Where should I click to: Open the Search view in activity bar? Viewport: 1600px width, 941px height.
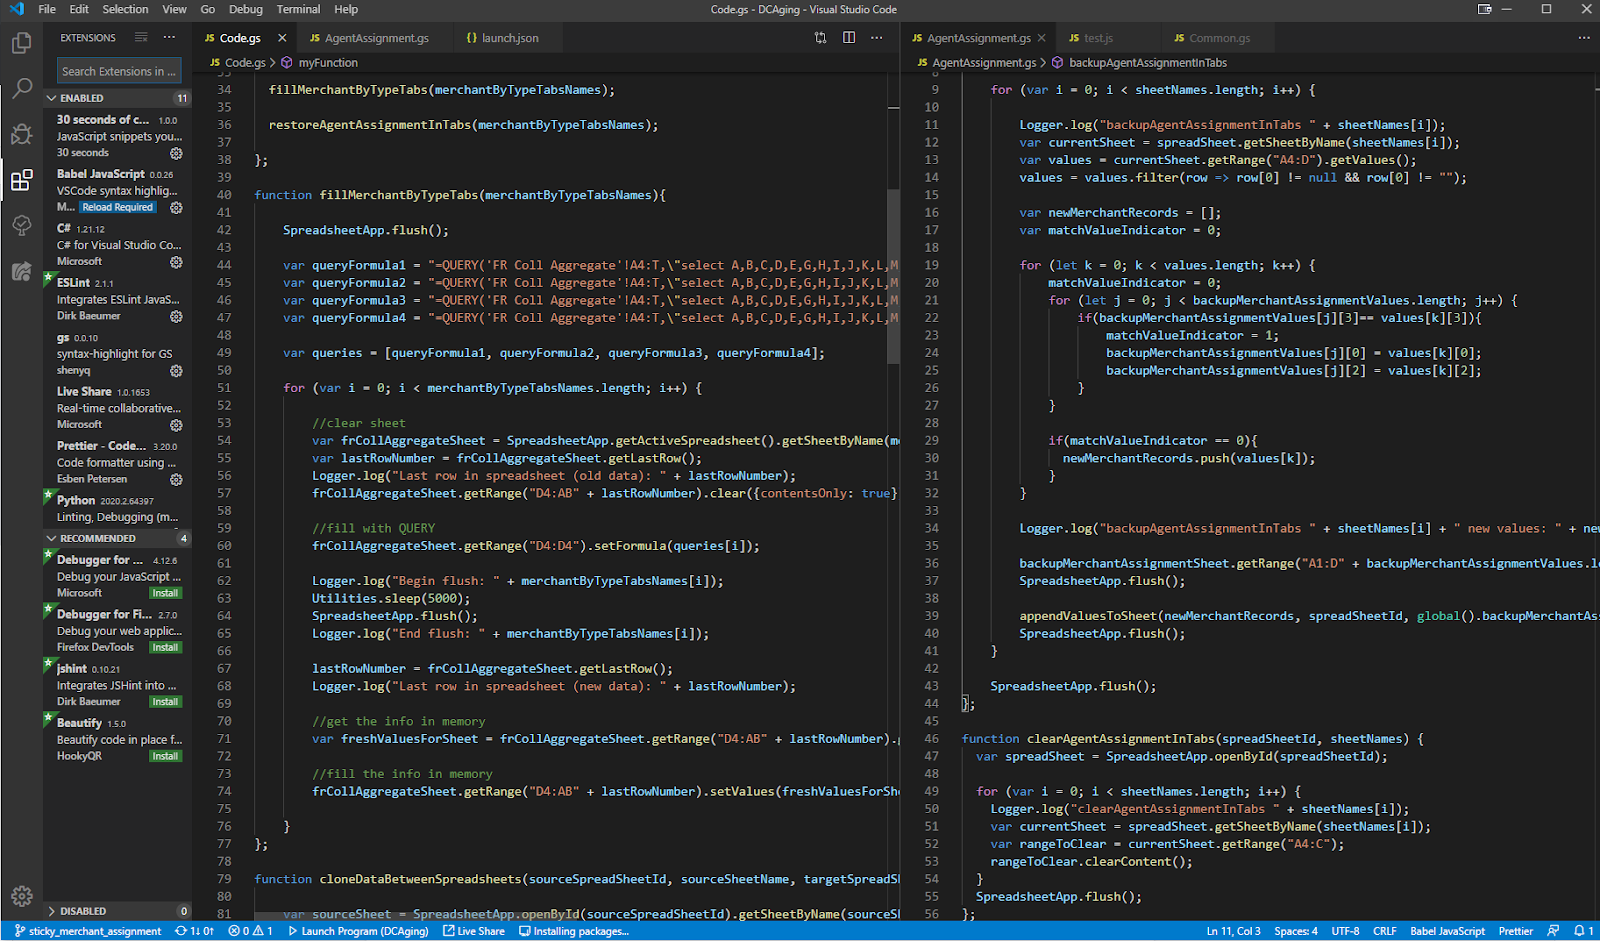(22, 88)
